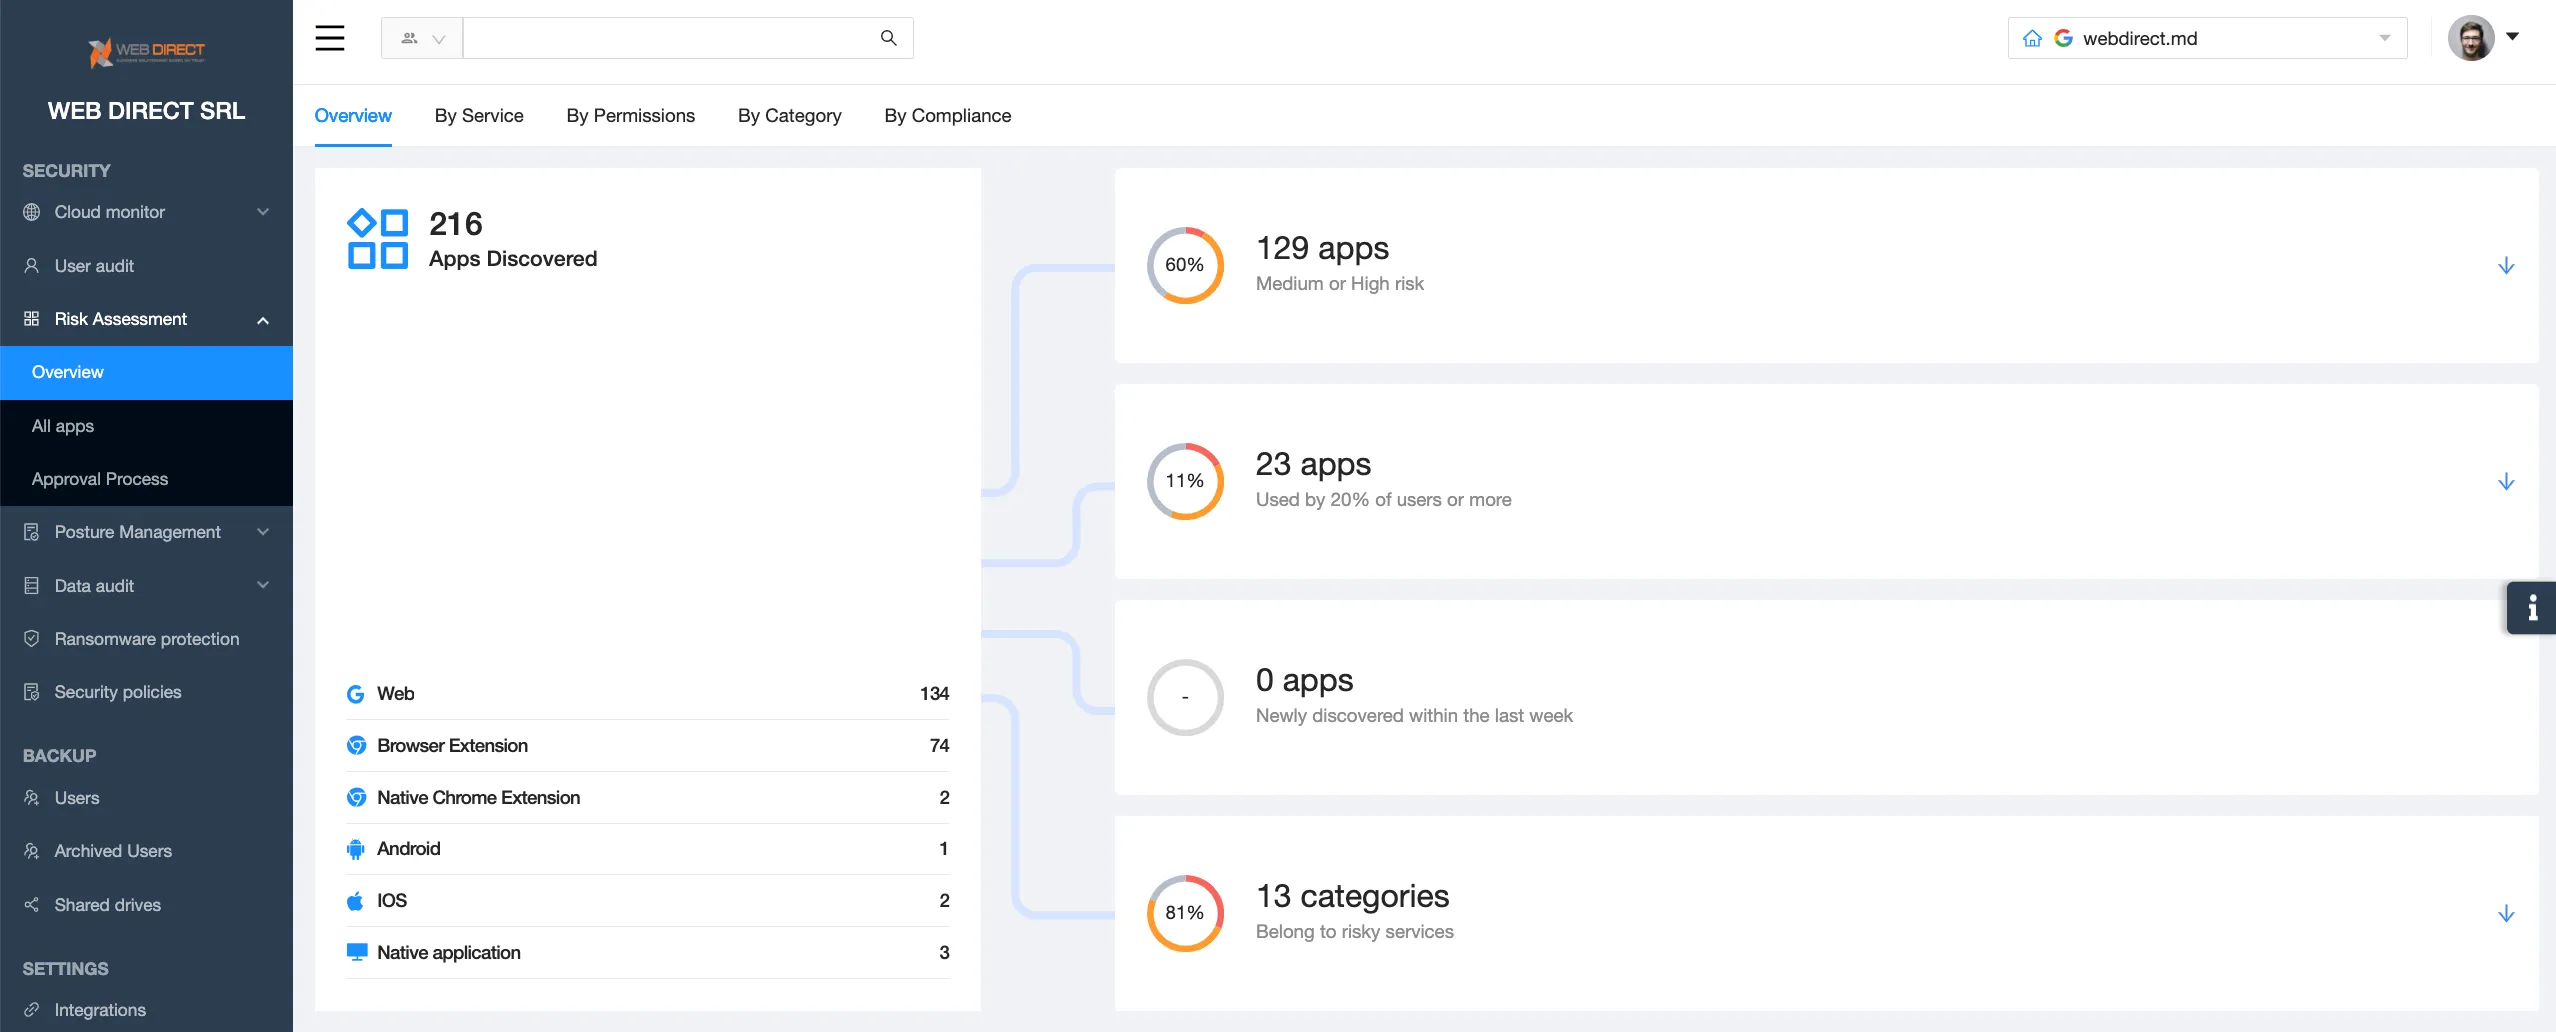The height and width of the screenshot is (1032, 2556).
Task: Open Shared drives via its sidebar icon
Action: (31, 904)
